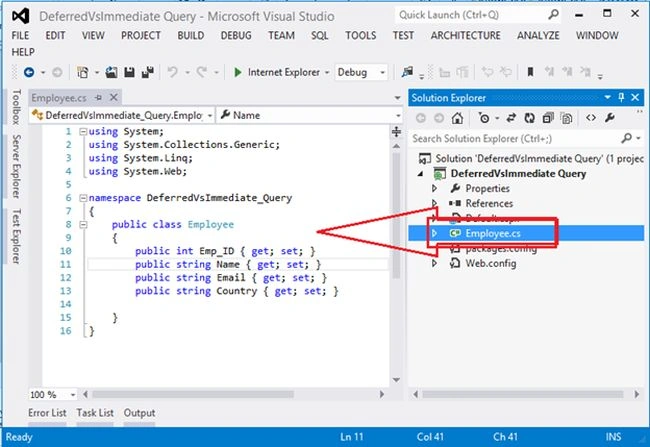Click Collapse All icon in Solution Explorer
This screenshot has width=650, height=447.
point(548,118)
